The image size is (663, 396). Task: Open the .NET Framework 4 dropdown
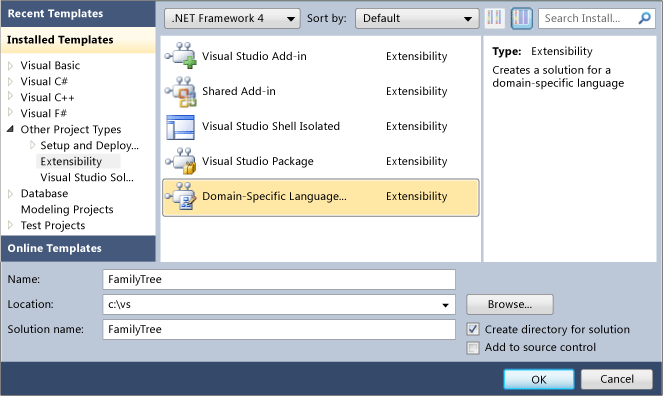tap(232, 19)
